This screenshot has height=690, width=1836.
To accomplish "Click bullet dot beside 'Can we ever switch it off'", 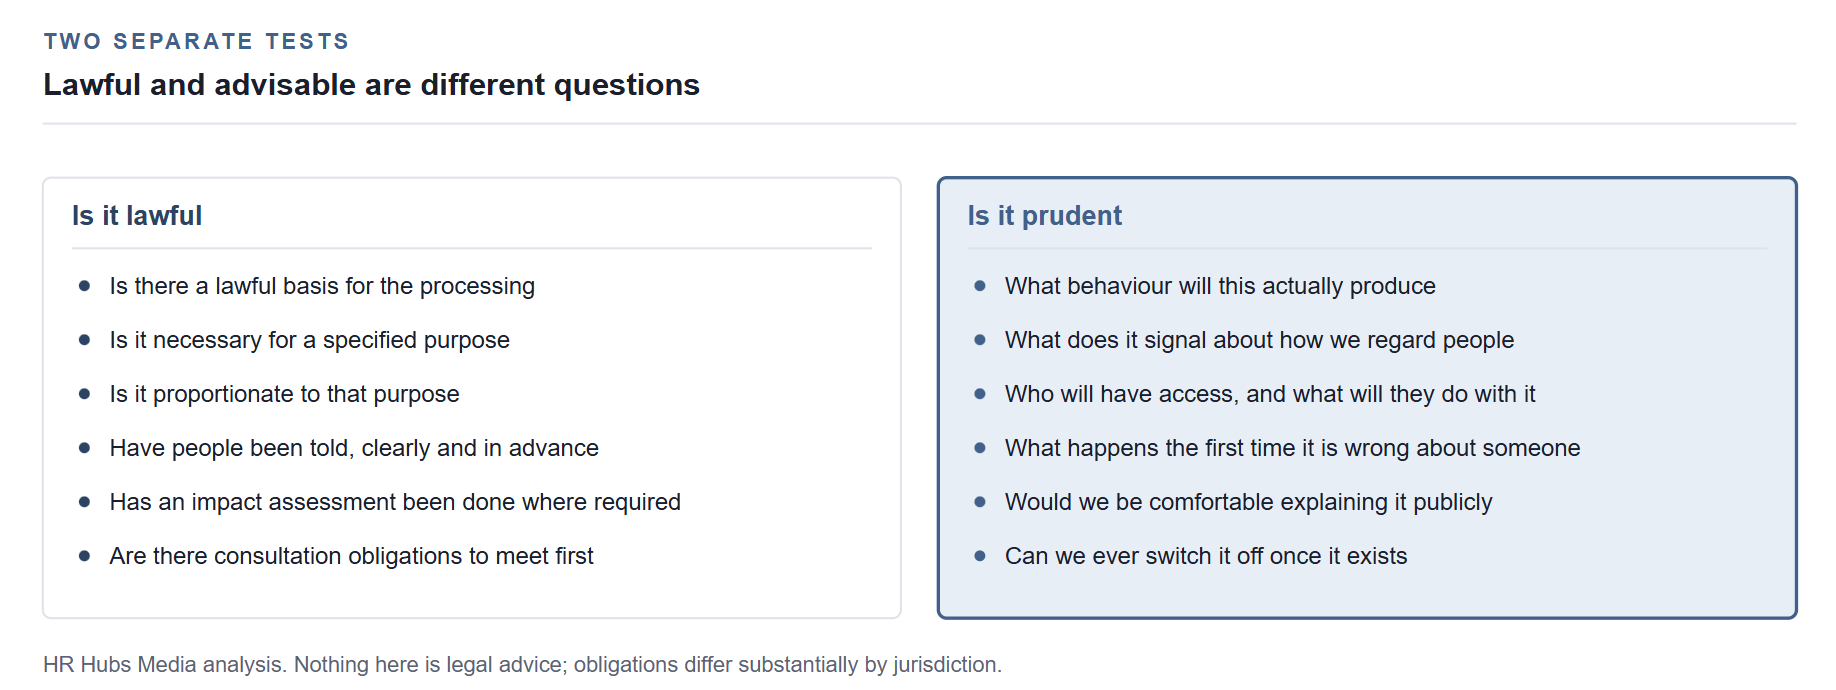I will tap(980, 556).
